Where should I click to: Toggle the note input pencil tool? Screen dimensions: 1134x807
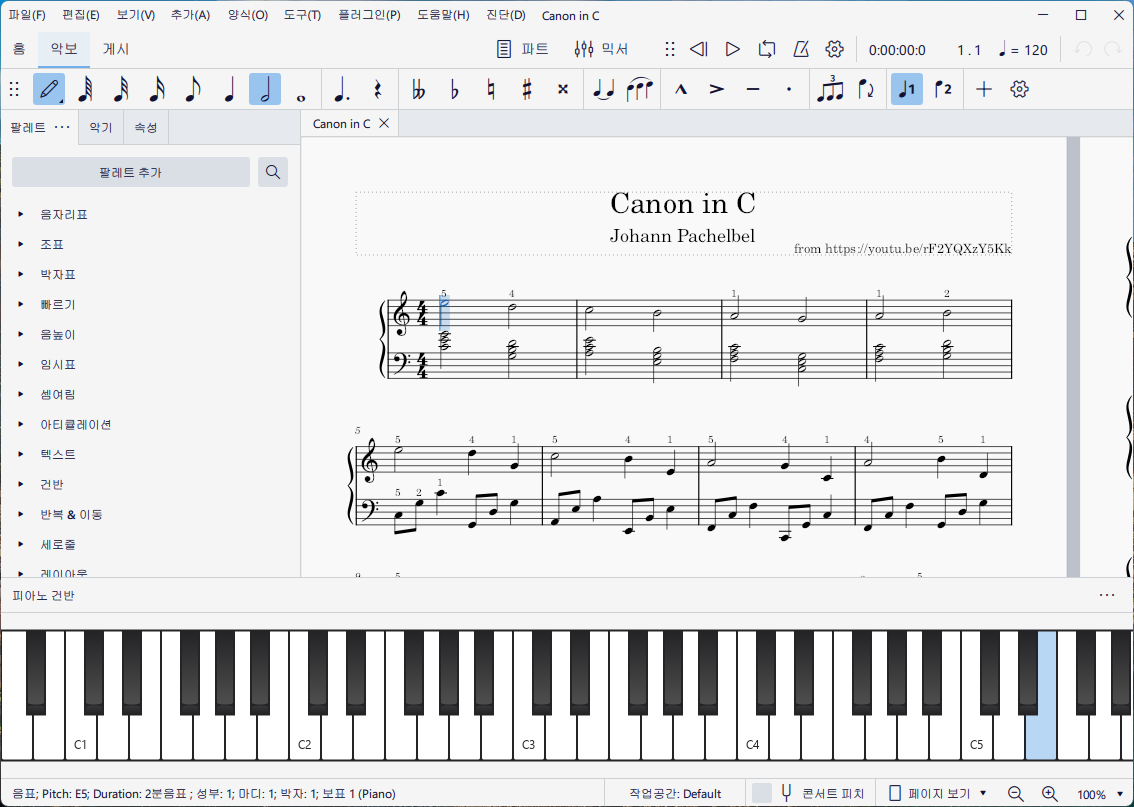(48, 90)
